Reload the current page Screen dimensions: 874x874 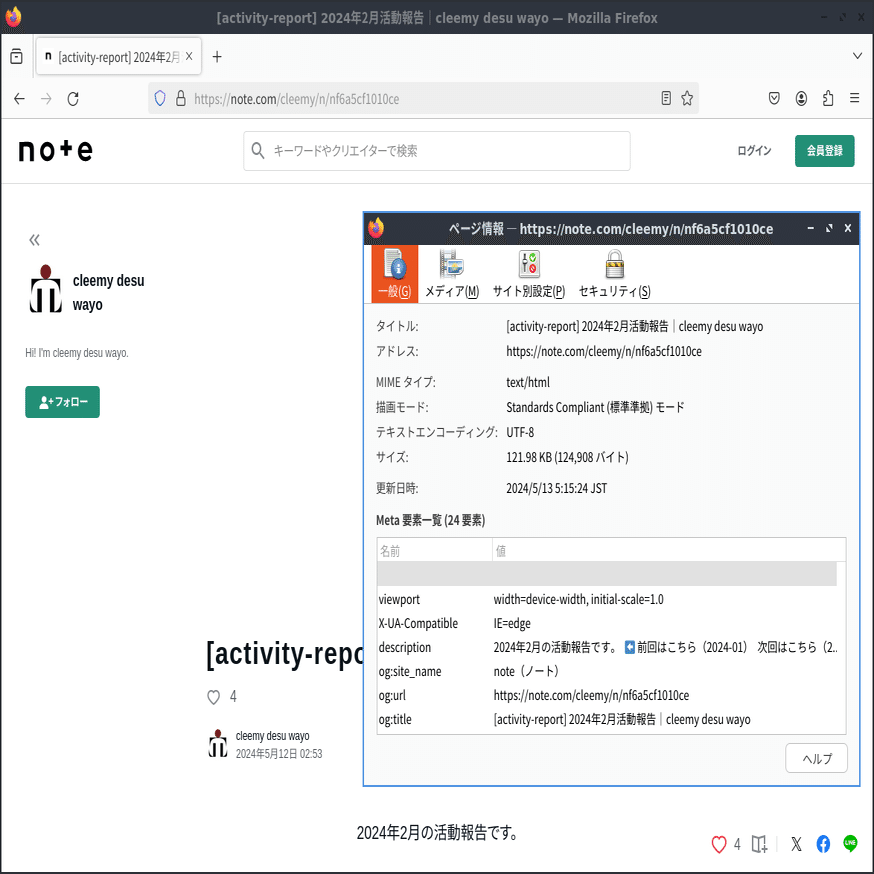pos(73,99)
